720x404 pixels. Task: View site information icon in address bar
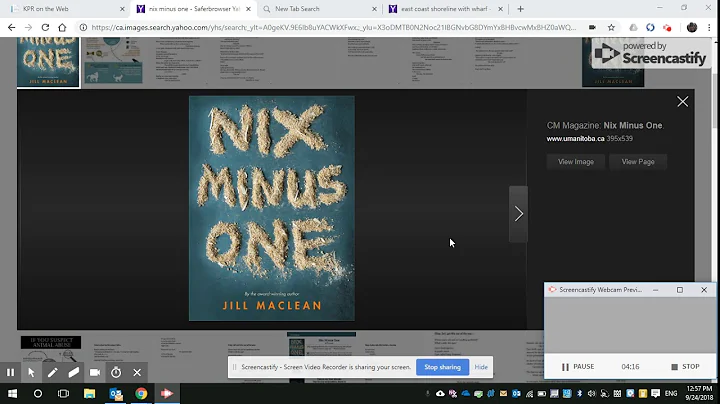(83, 28)
